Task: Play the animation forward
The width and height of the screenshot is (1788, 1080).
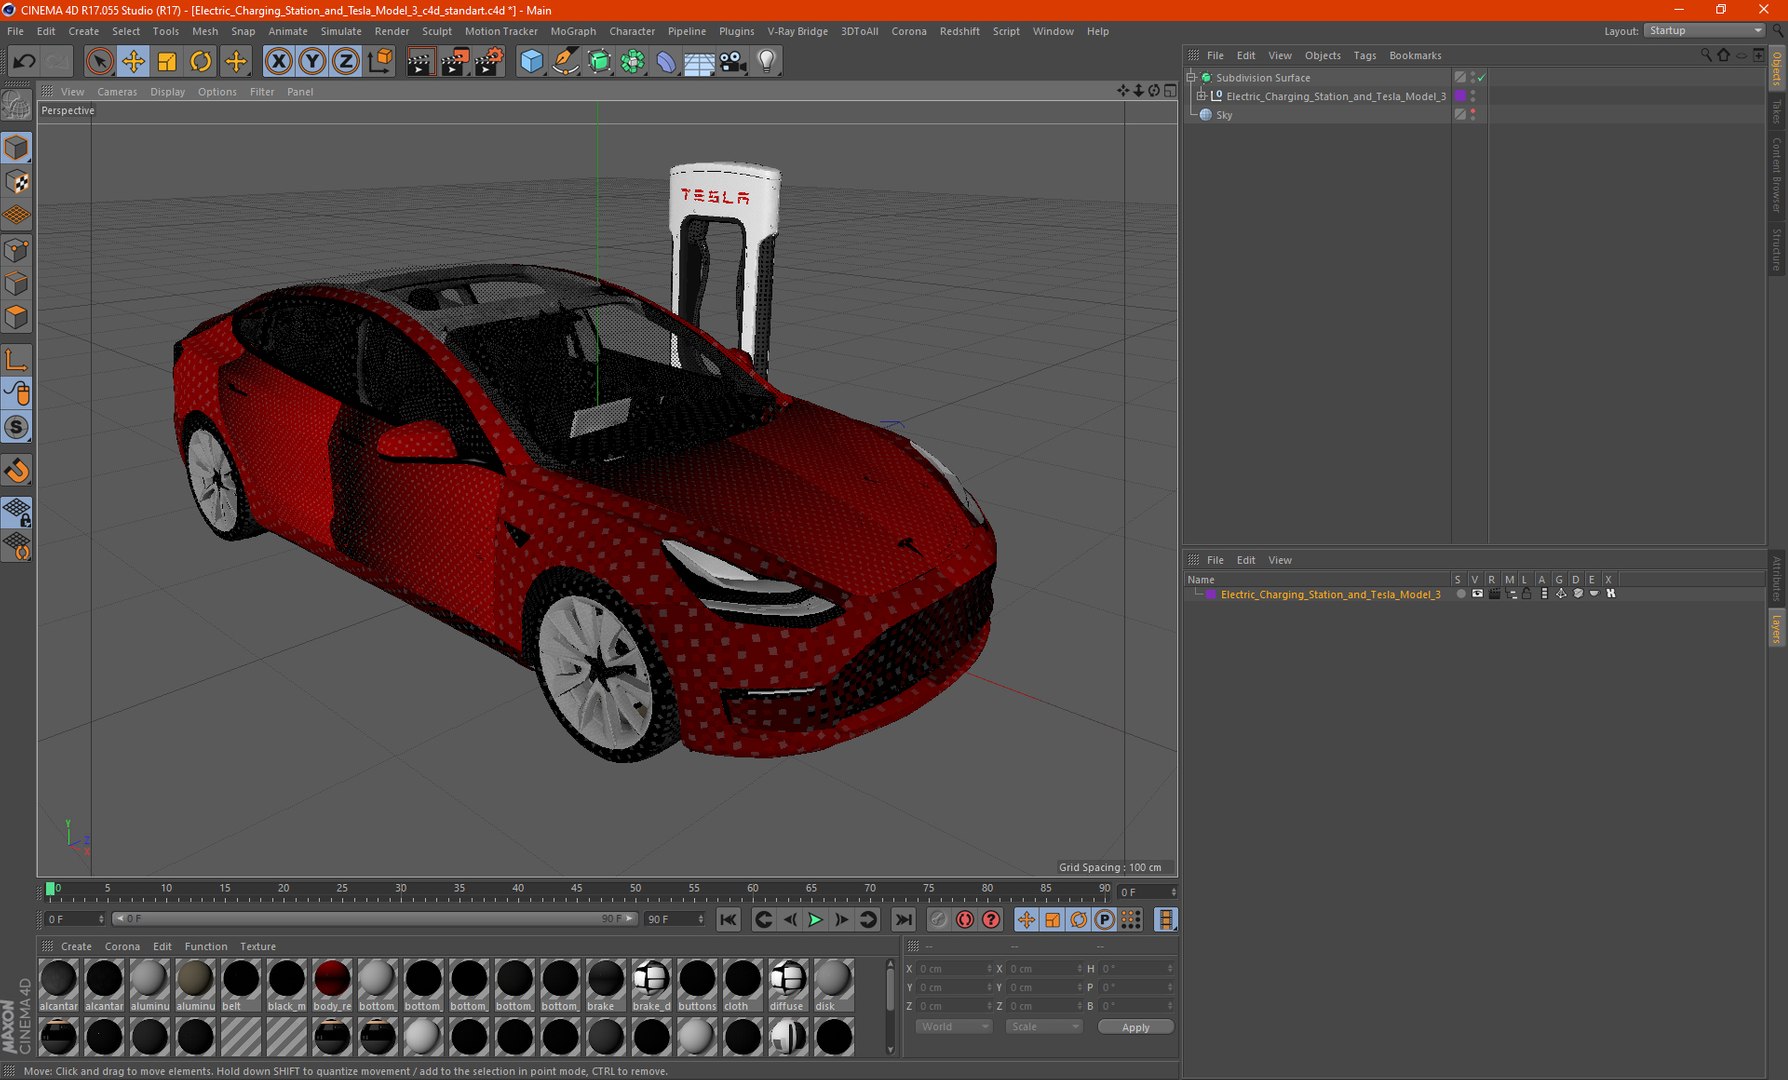Action: point(816,919)
